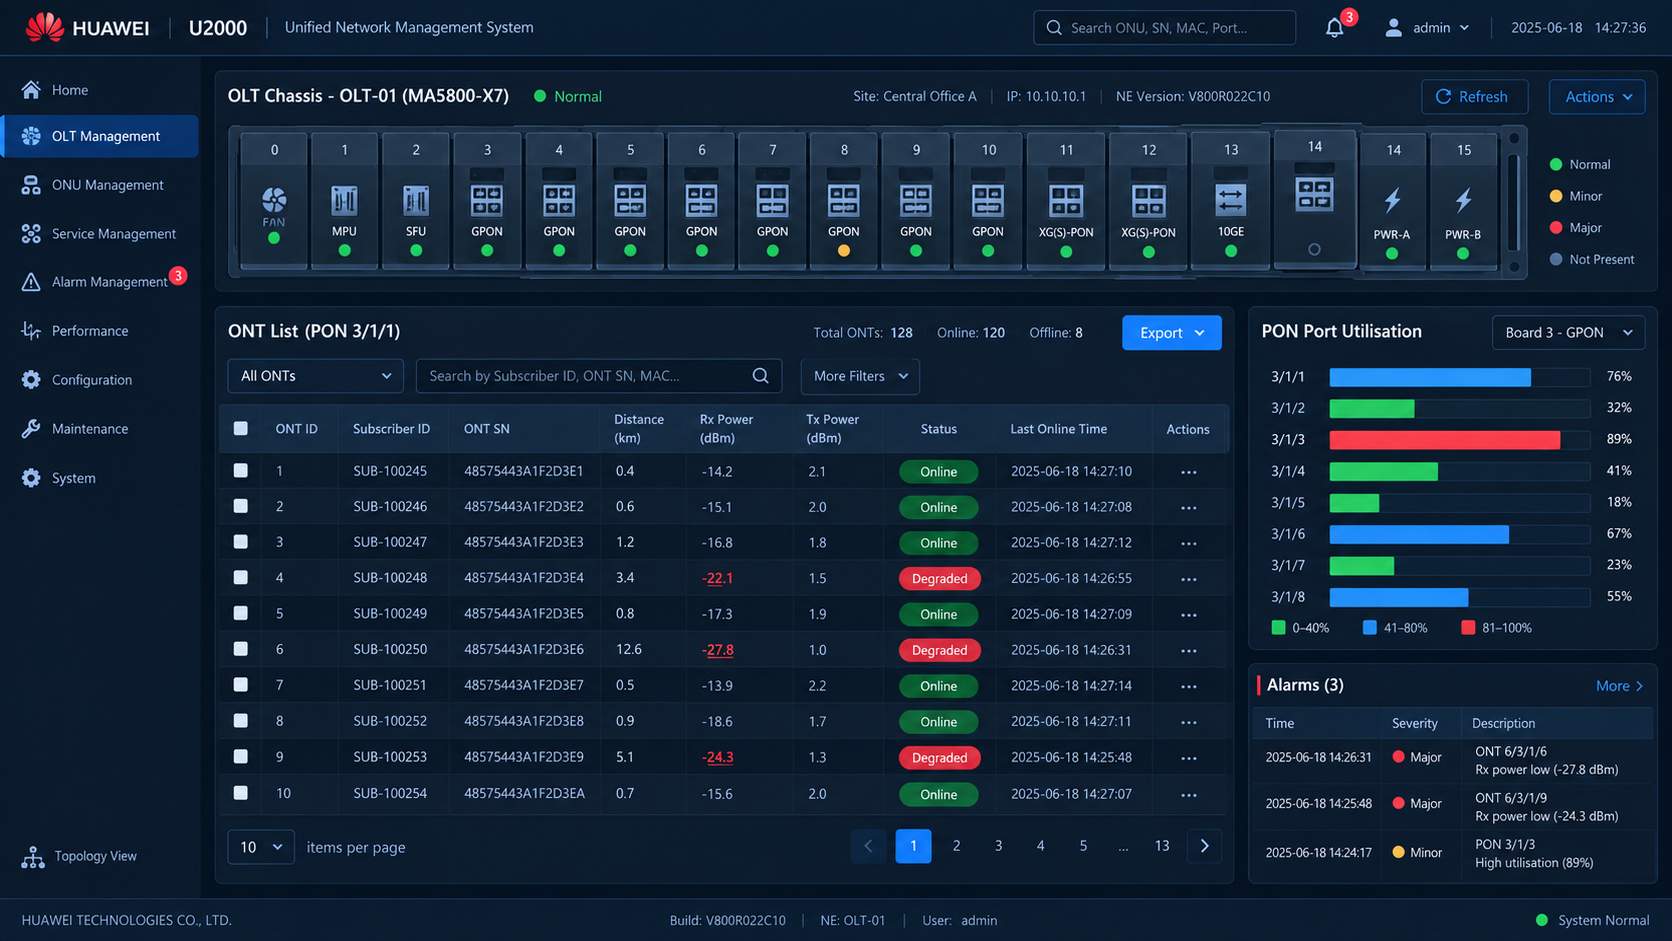
Task: Select the GPON board in slot 3
Action: point(487,201)
